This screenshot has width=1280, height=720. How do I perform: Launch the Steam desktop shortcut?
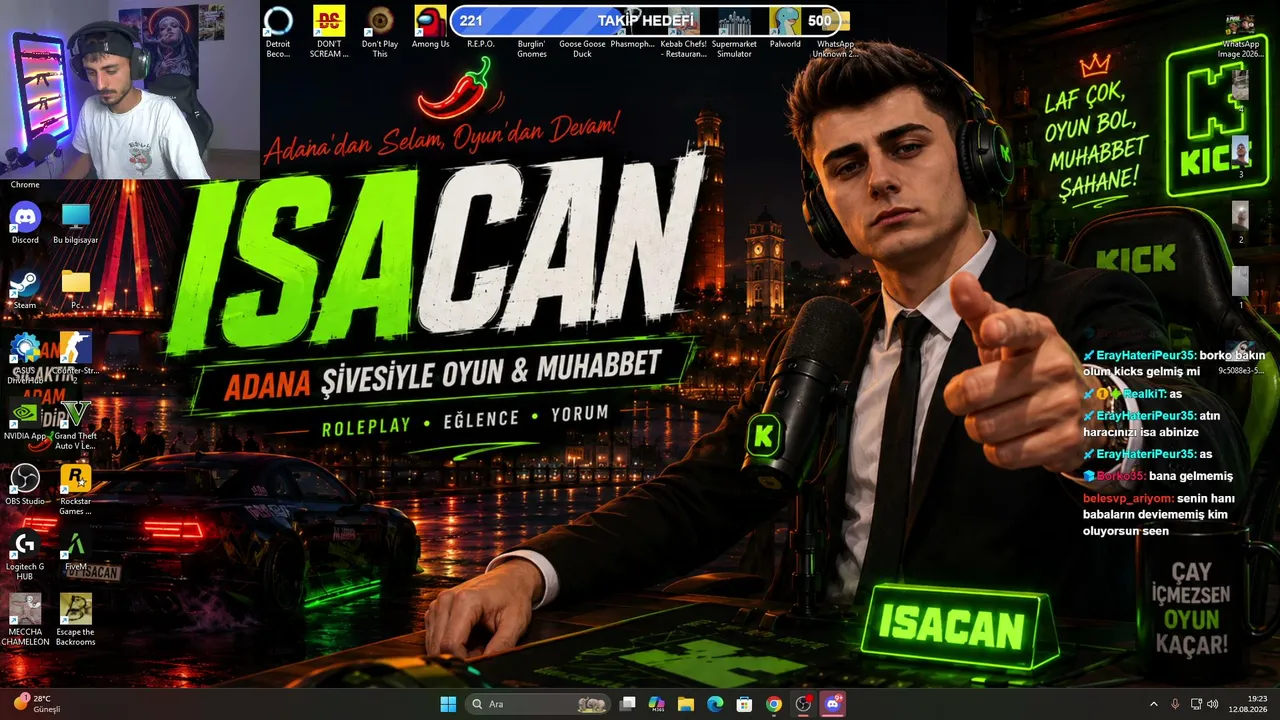click(x=25, y=288)
